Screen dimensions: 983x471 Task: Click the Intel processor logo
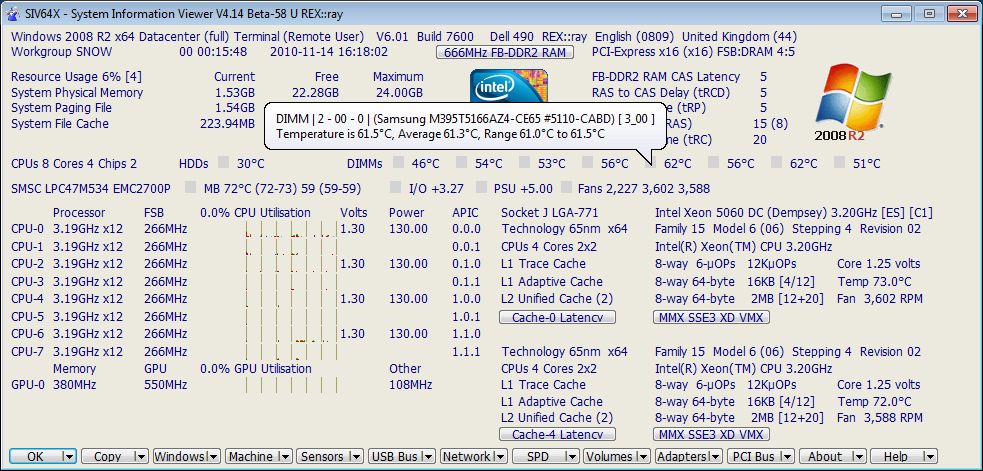pyautogui.click(x=509, y=86)
